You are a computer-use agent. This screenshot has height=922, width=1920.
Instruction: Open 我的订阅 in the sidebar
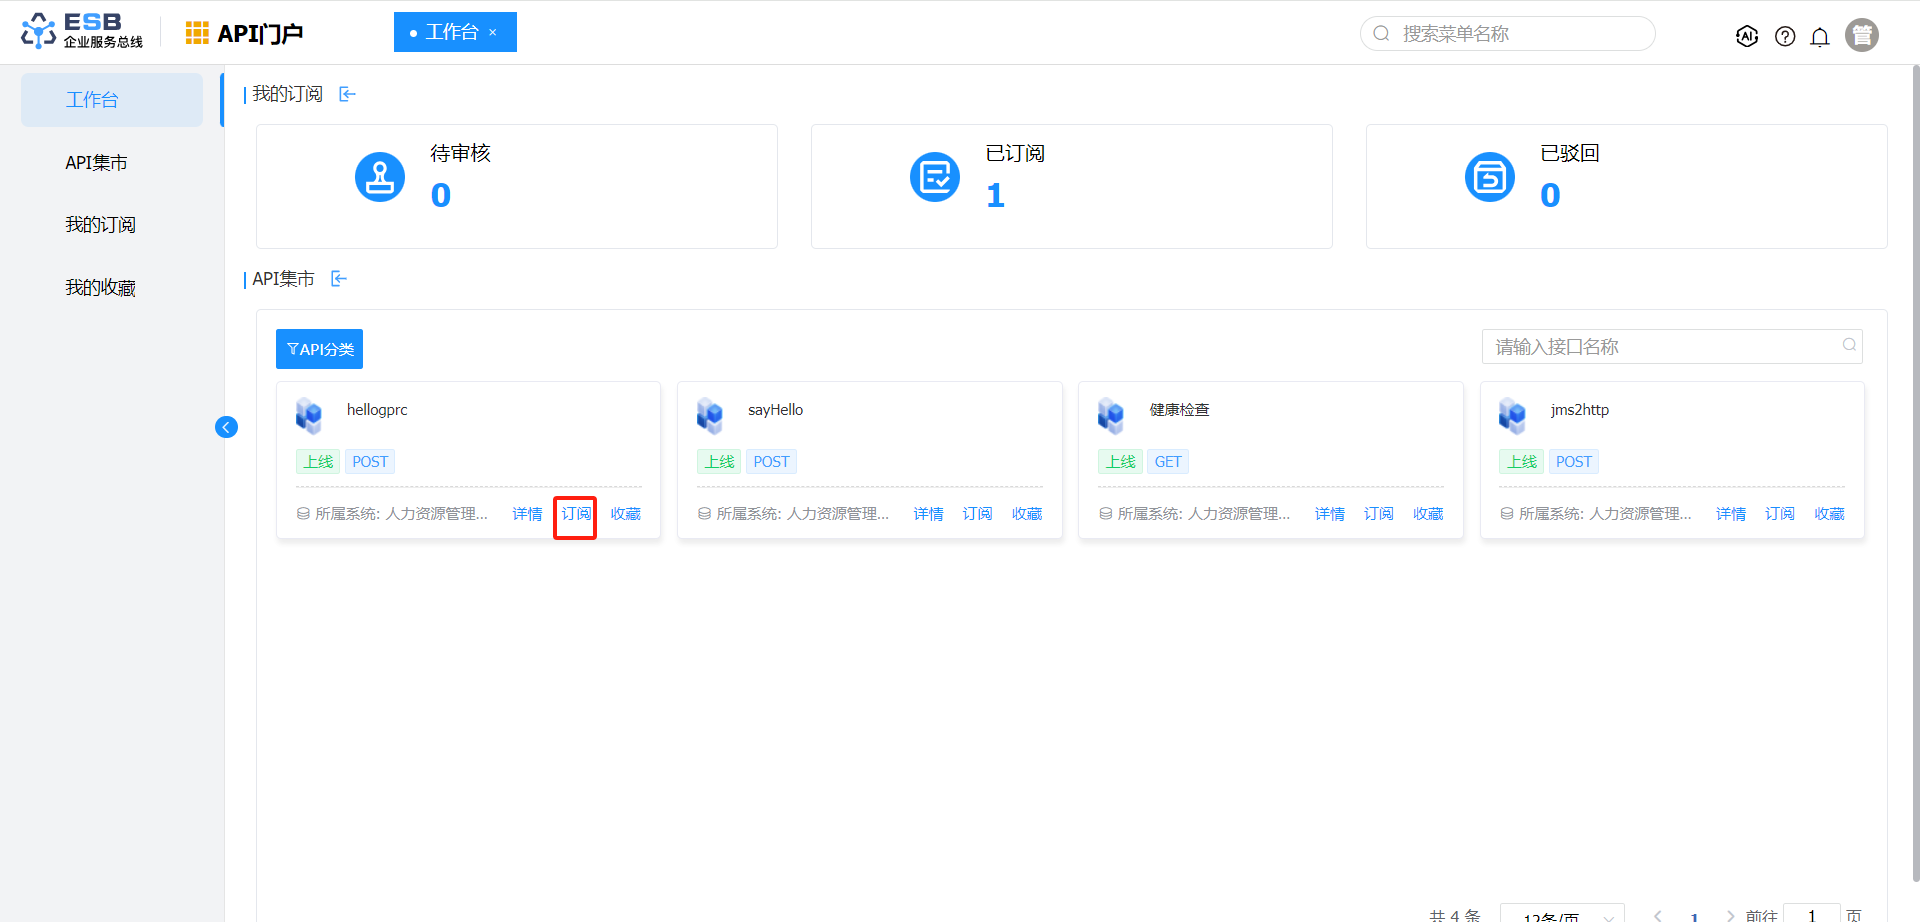pyautogui.click(x=100, y=225)
